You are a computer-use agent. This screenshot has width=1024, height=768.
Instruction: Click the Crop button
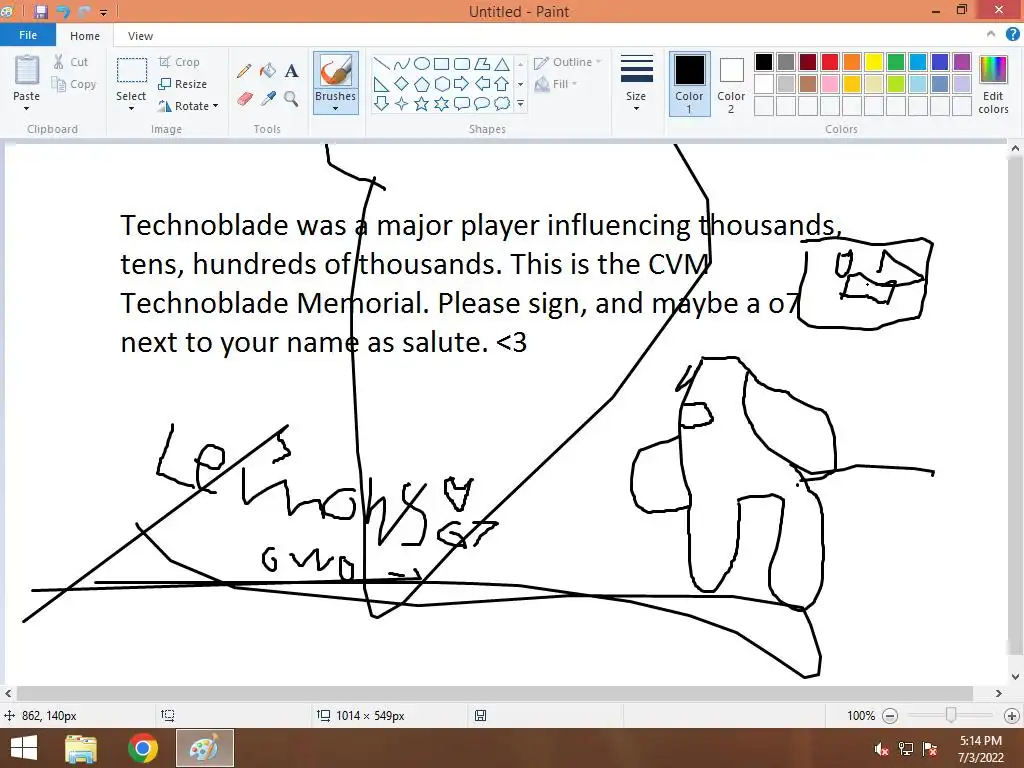(x=179, y=62)
